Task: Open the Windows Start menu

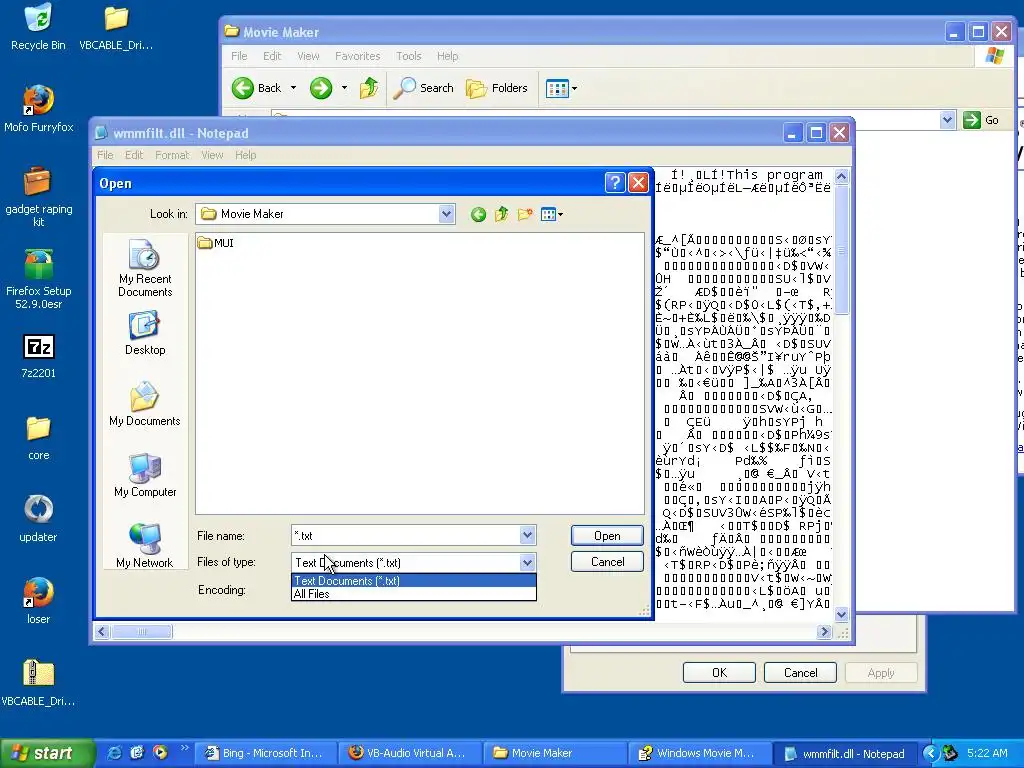Action: click(46, 753)
